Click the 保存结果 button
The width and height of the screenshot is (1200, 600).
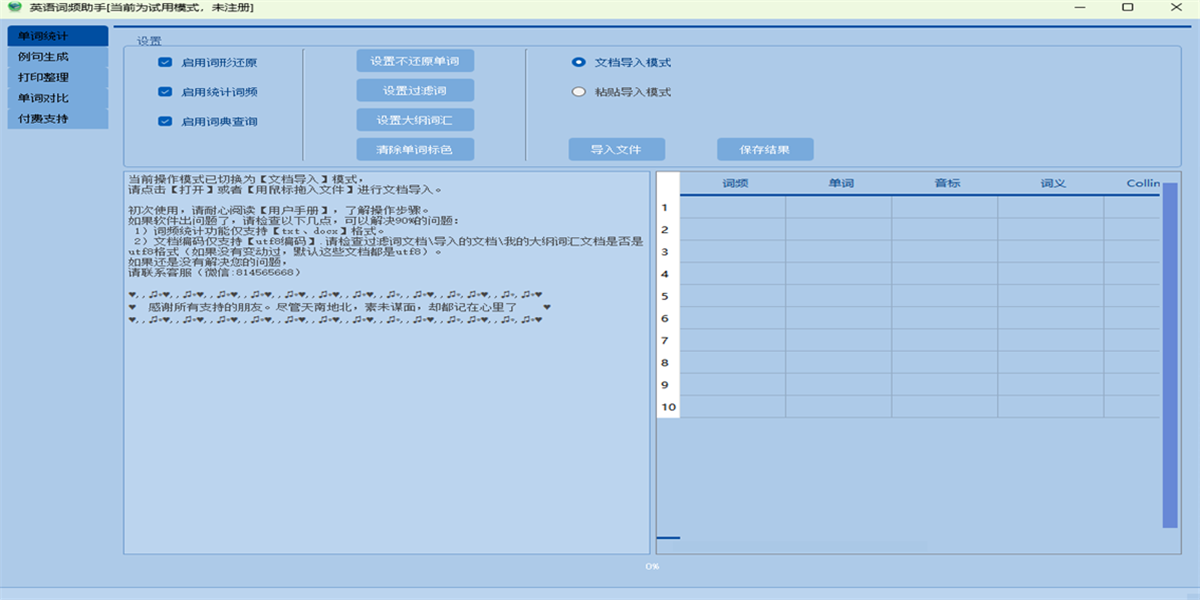coord(765,149)
